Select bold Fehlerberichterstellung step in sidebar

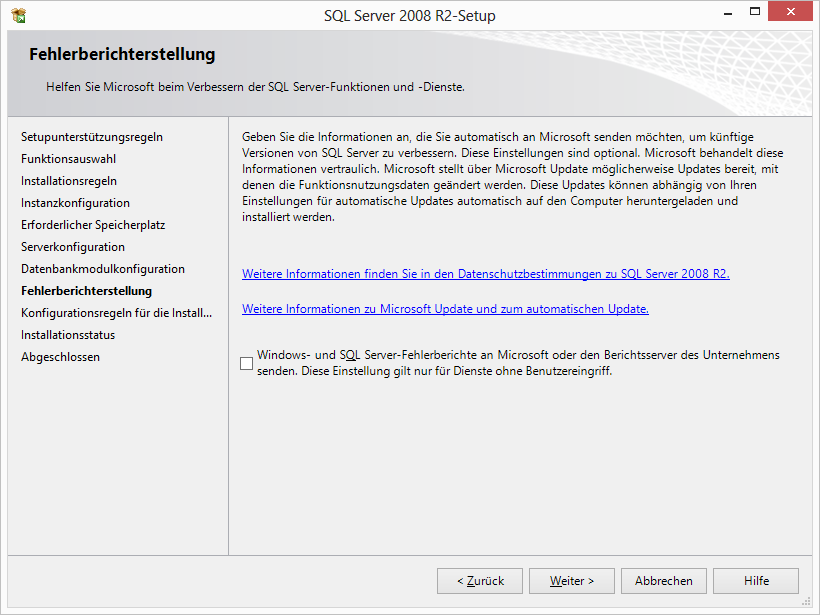pos(86,291)
